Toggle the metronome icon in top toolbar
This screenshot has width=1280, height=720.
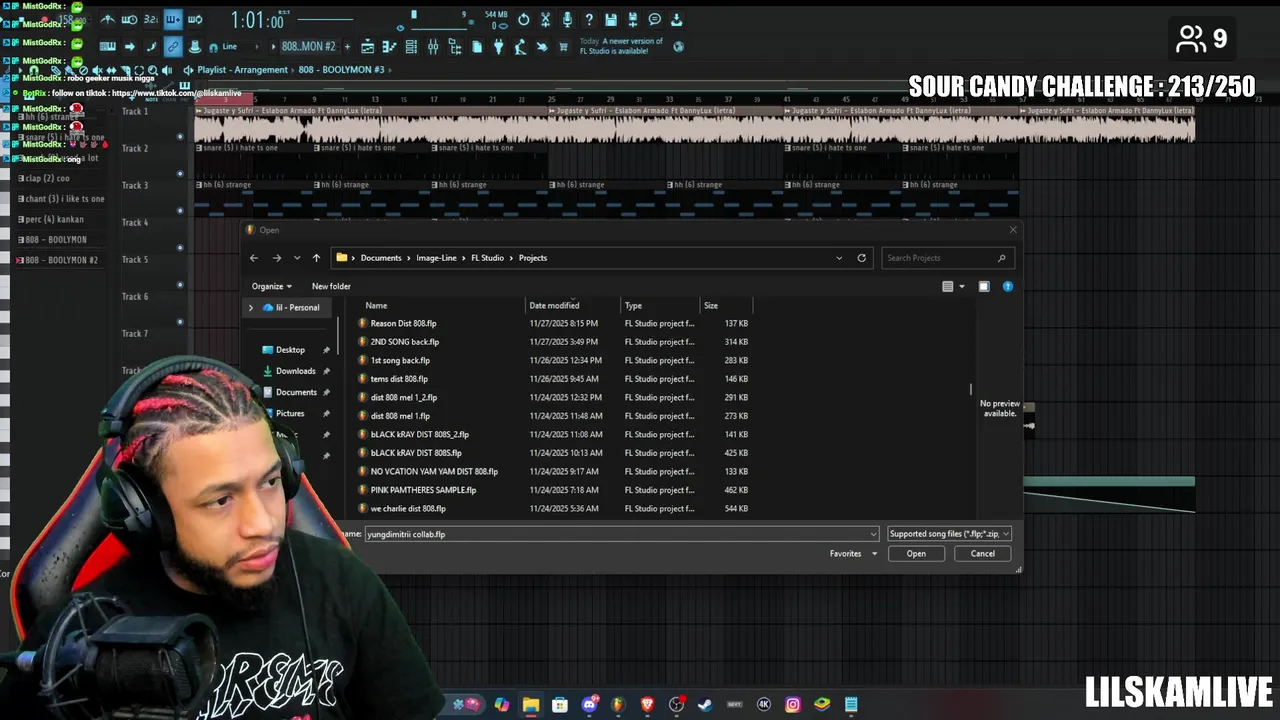[107, 19]
